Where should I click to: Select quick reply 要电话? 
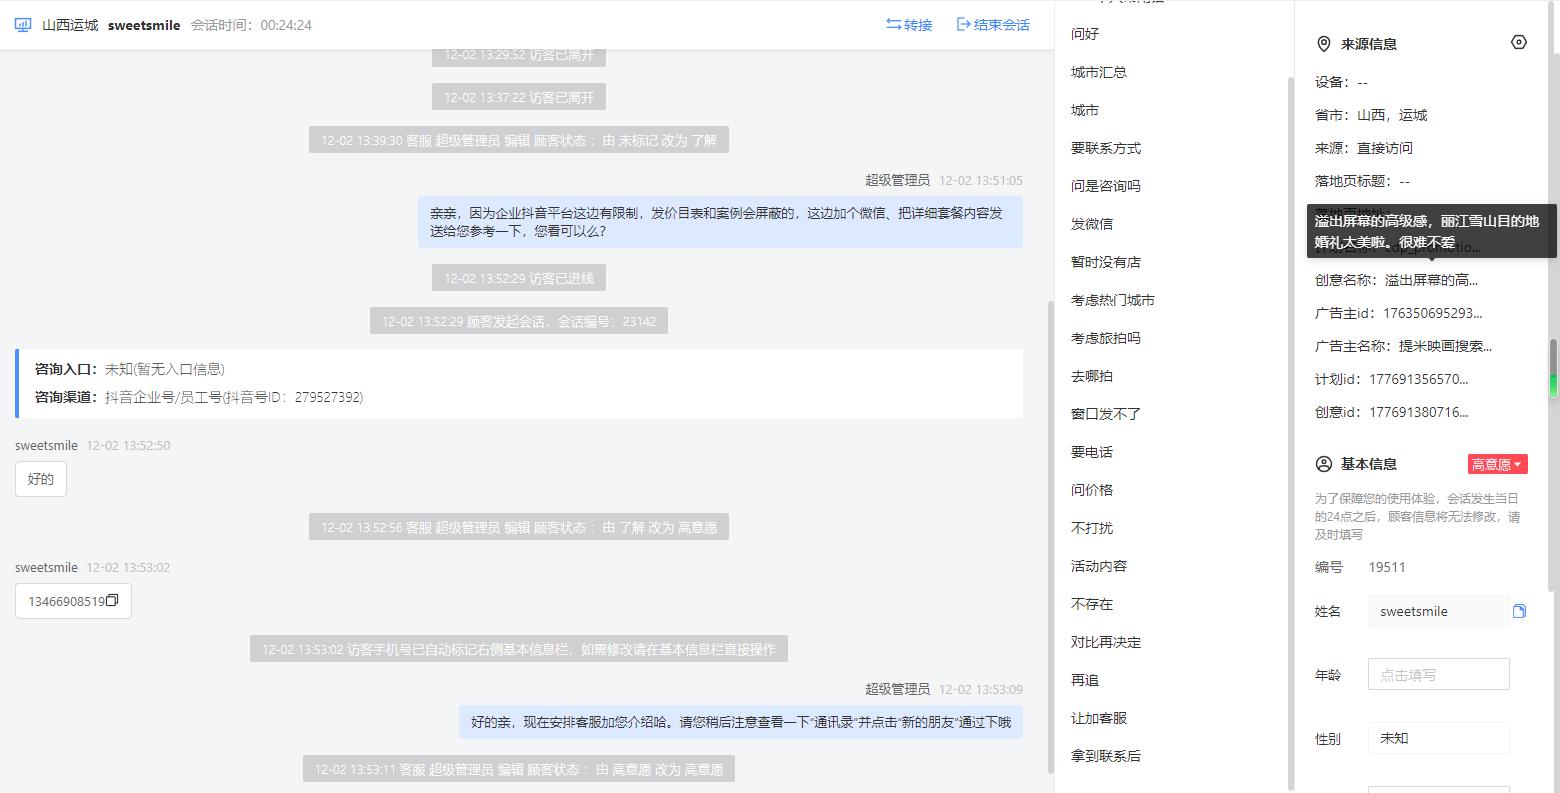[1092, 452]
